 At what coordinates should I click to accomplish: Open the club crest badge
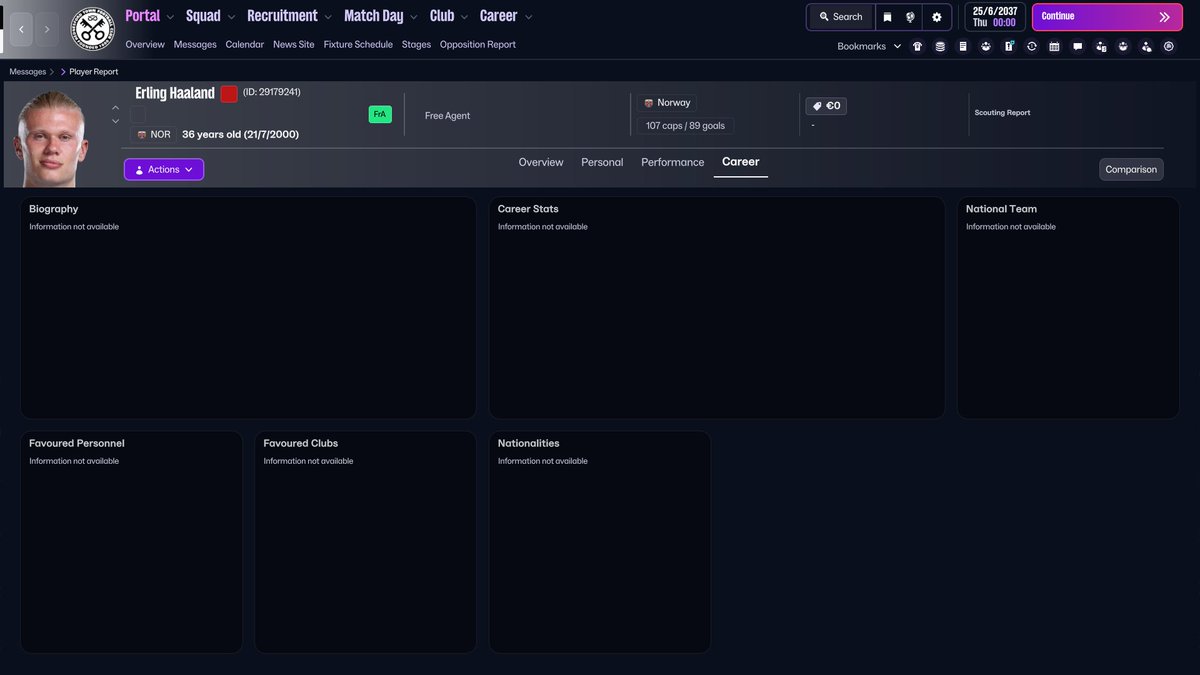[x=92, y=30]
